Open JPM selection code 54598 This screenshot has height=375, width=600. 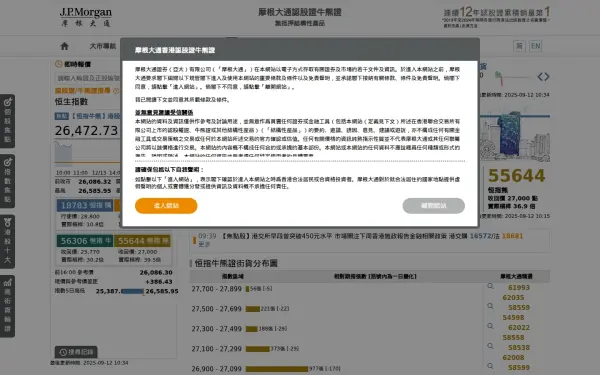point(513,318)
